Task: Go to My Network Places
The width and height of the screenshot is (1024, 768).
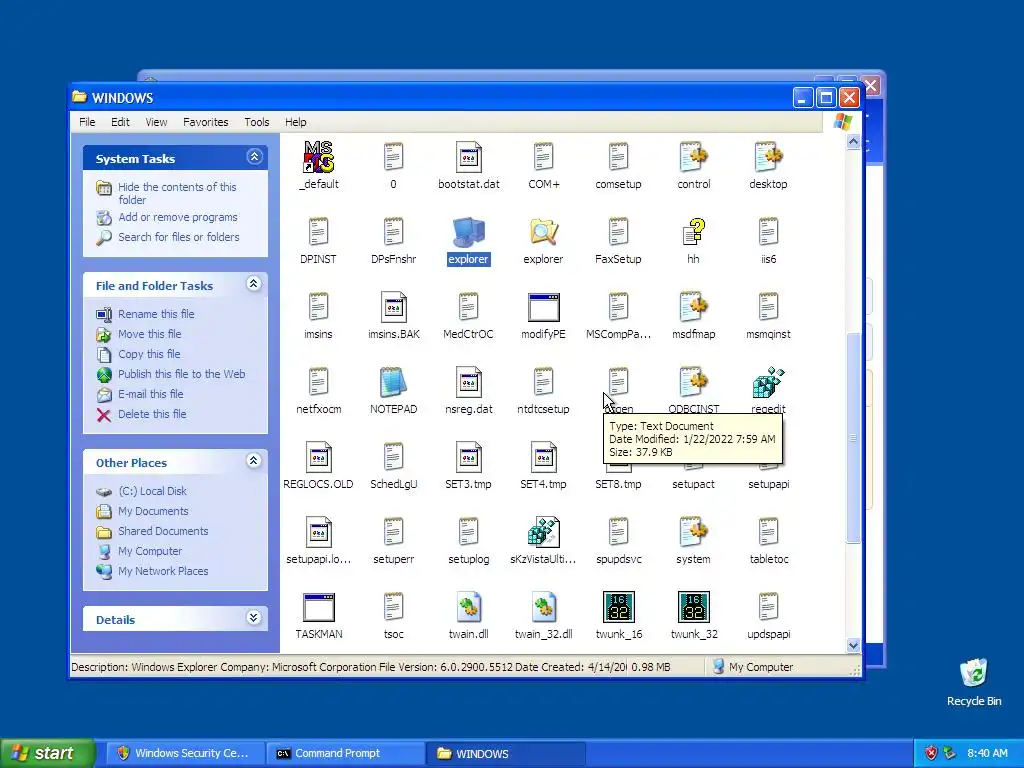Action: click(x=163, y=571)
